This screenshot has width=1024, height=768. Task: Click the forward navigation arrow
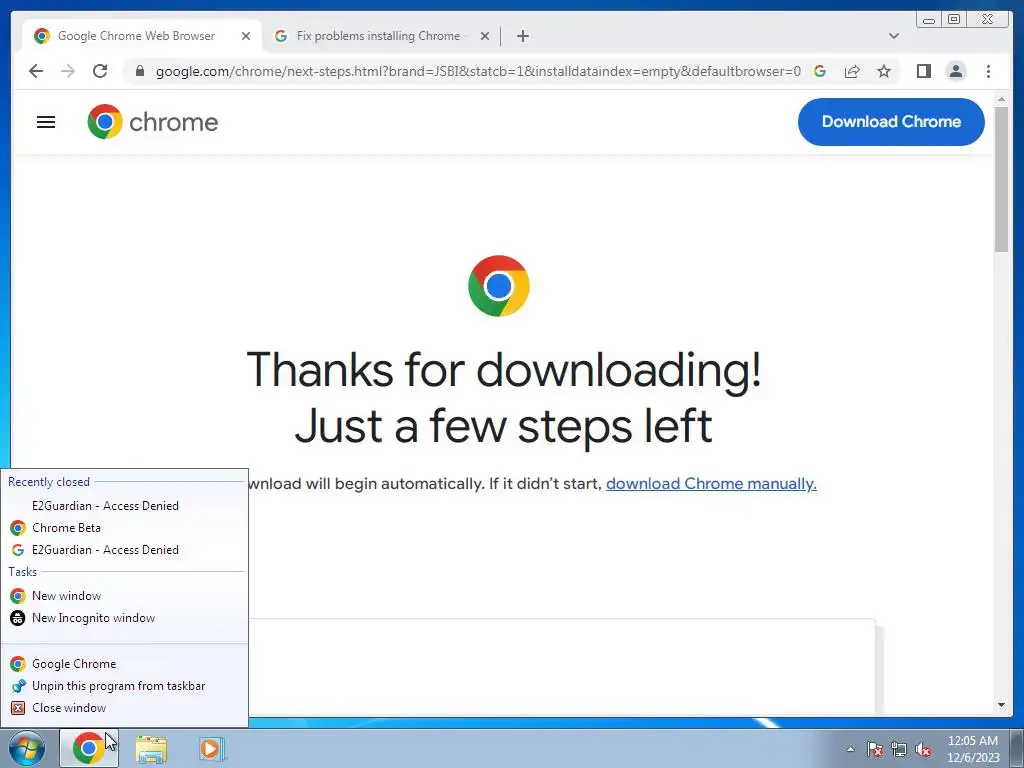click(x=68, y=71)
